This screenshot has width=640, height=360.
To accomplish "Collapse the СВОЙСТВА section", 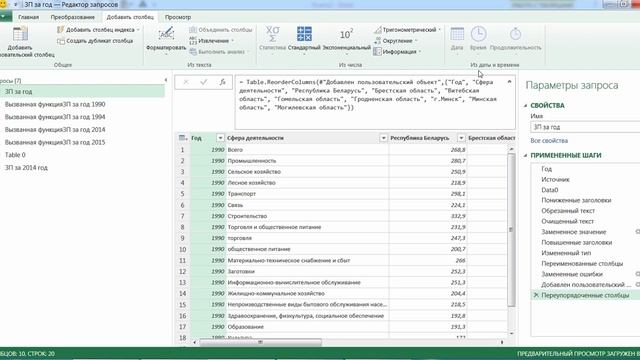I will click(526, 106).
